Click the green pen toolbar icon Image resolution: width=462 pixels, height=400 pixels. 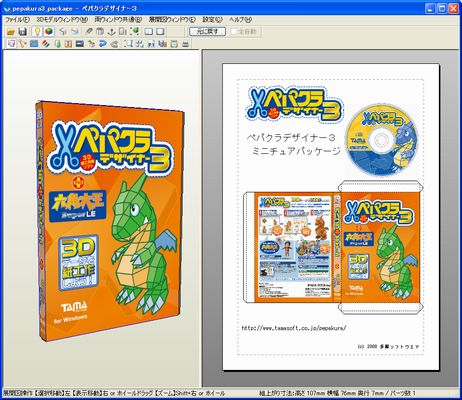[x=91, y=43]
